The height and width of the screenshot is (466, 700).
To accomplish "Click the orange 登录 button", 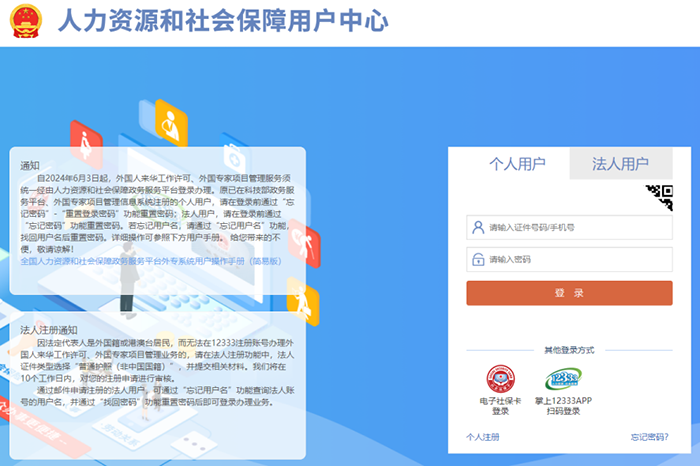I will coord(569,293).
